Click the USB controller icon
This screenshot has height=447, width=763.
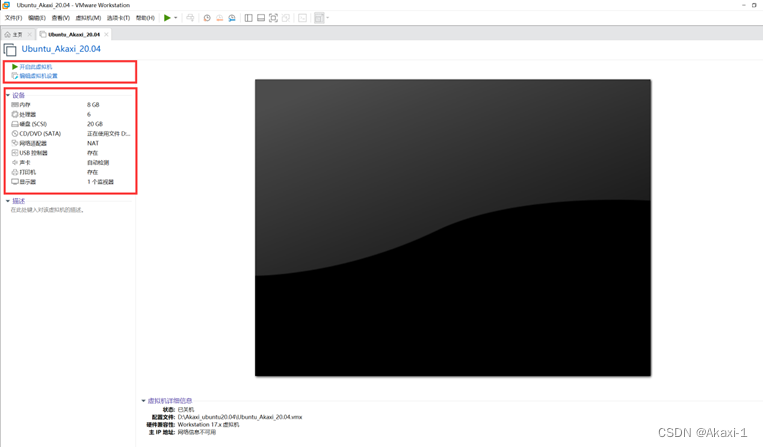pyautogui.click(x=15, y=153)
